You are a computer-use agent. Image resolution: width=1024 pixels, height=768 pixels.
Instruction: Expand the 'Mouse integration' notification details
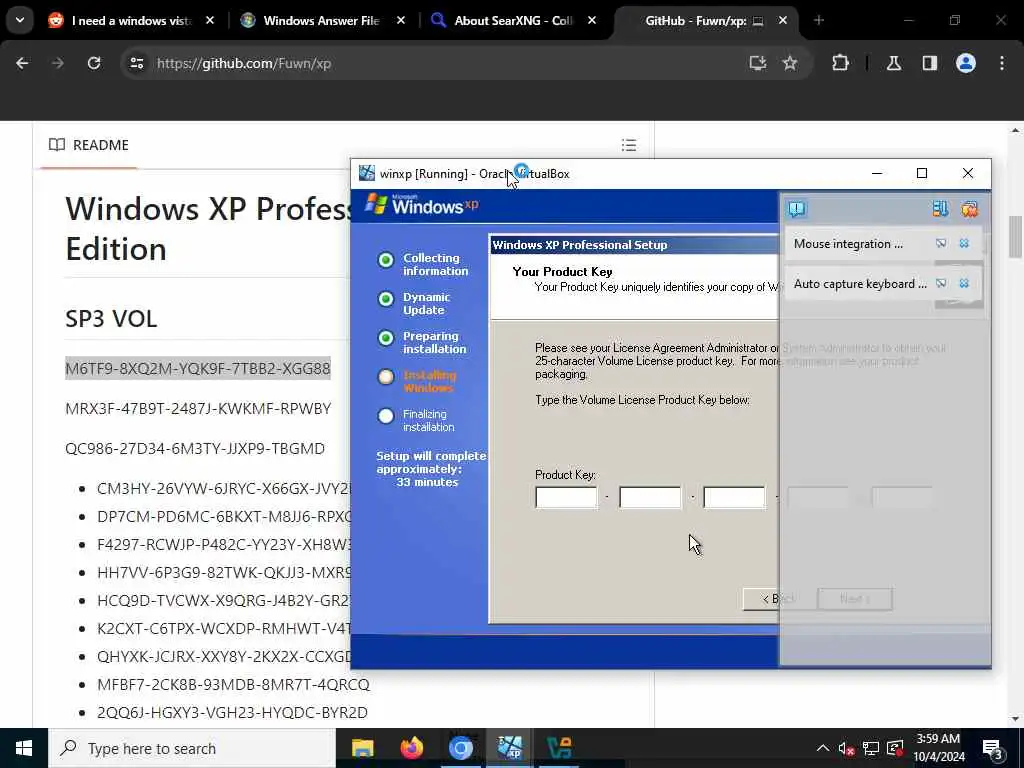941,244
